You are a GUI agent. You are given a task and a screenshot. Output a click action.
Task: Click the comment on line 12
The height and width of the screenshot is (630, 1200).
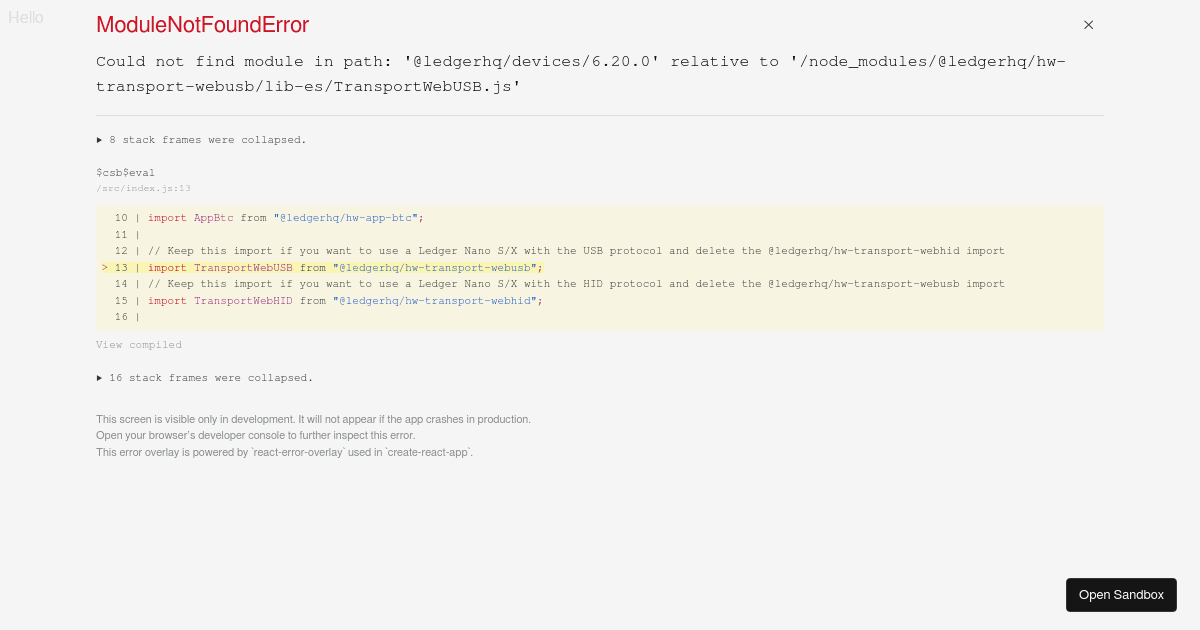[575, 250]
